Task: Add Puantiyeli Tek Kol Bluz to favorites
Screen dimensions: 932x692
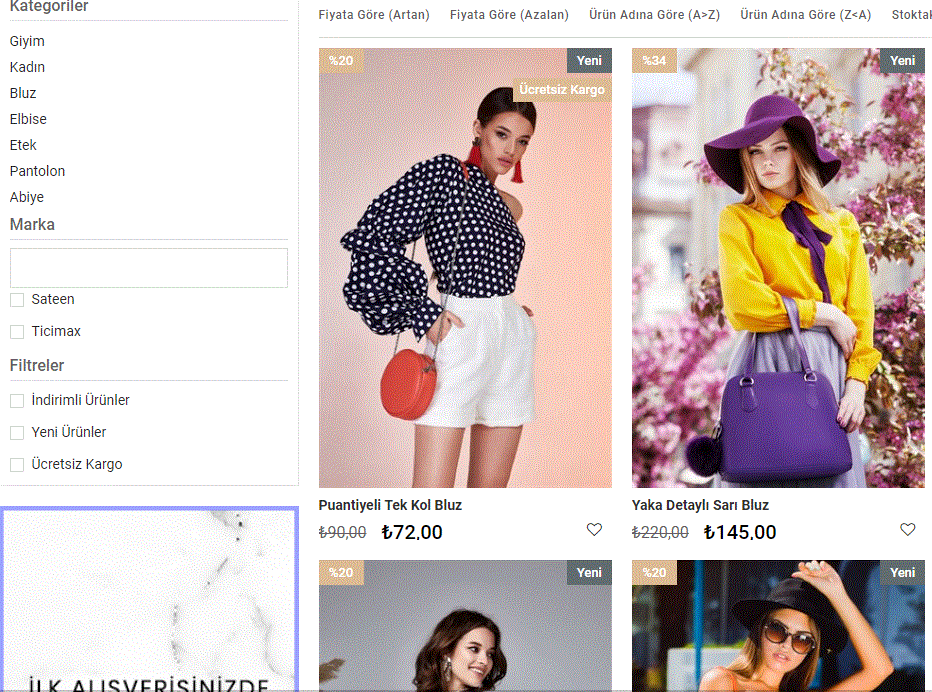Action: [594, 529]
